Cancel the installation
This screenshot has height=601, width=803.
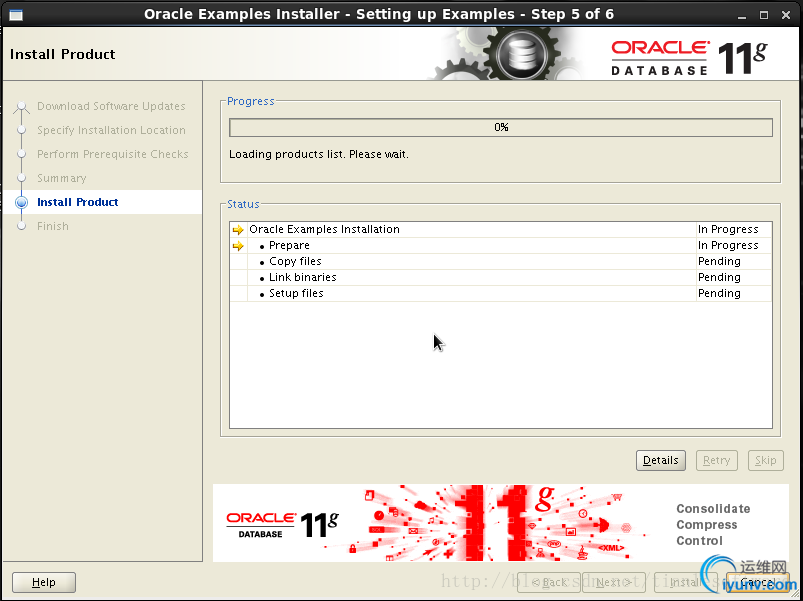click(757, 582)
